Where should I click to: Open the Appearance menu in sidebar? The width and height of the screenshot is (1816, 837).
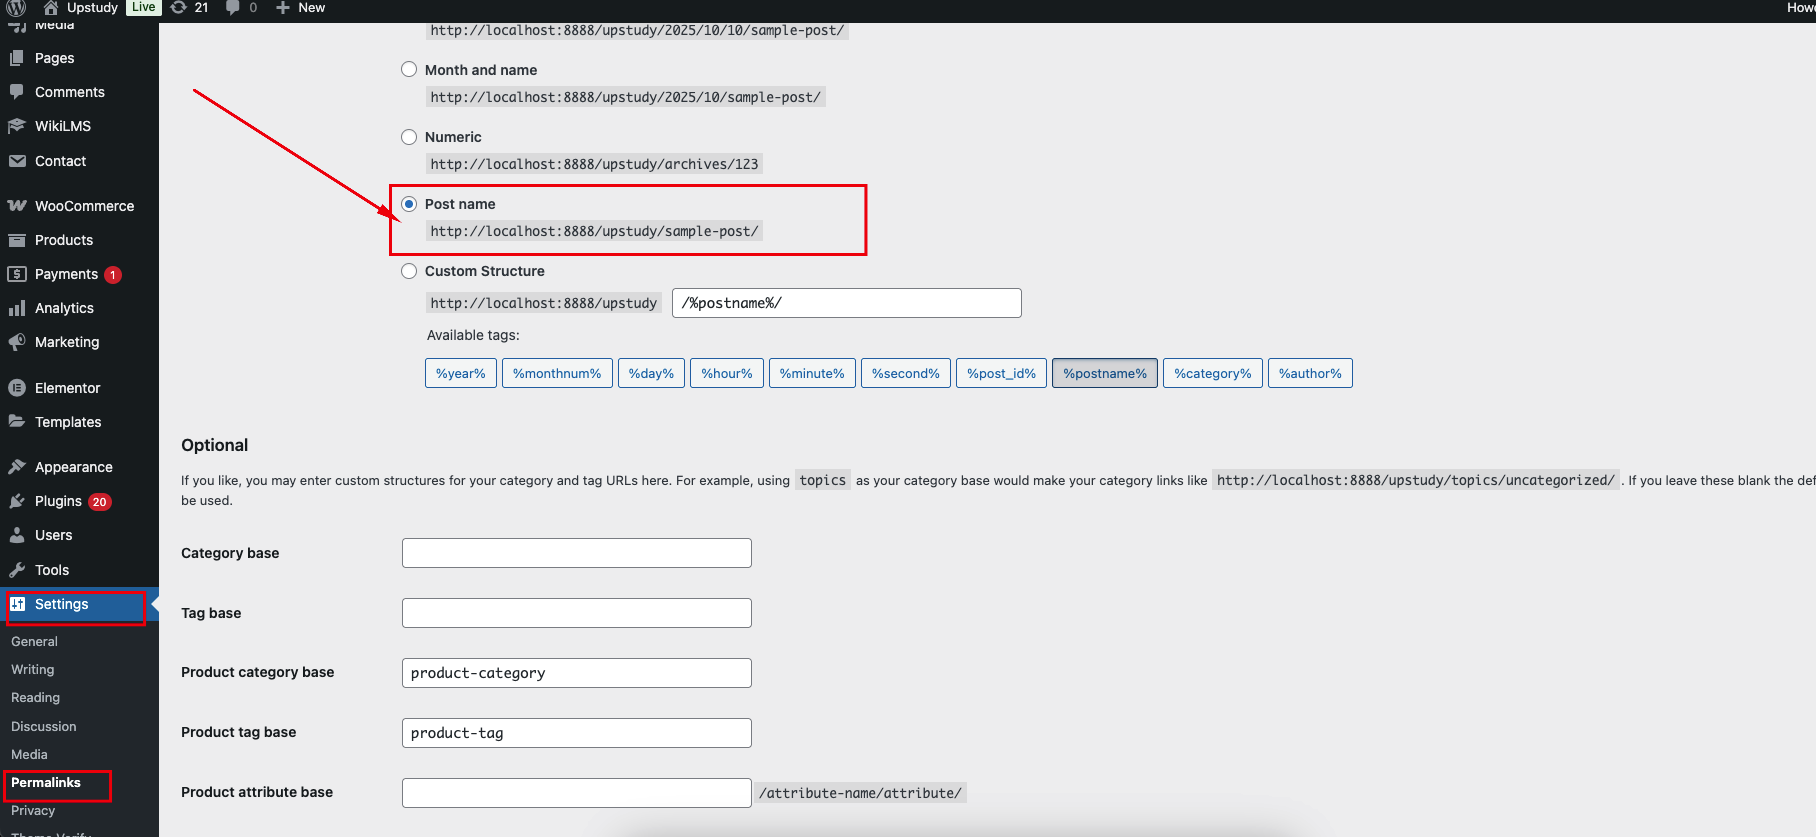(x=73, y=467)
